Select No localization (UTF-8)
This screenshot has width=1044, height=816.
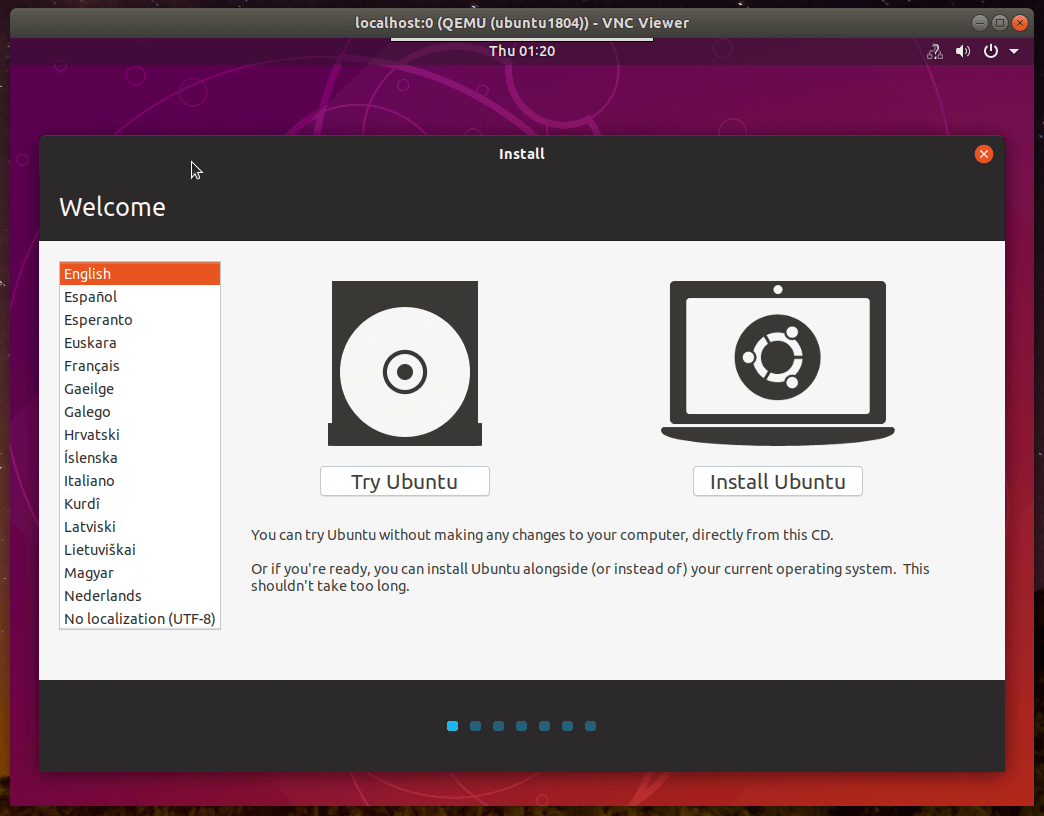pos(139,618)
